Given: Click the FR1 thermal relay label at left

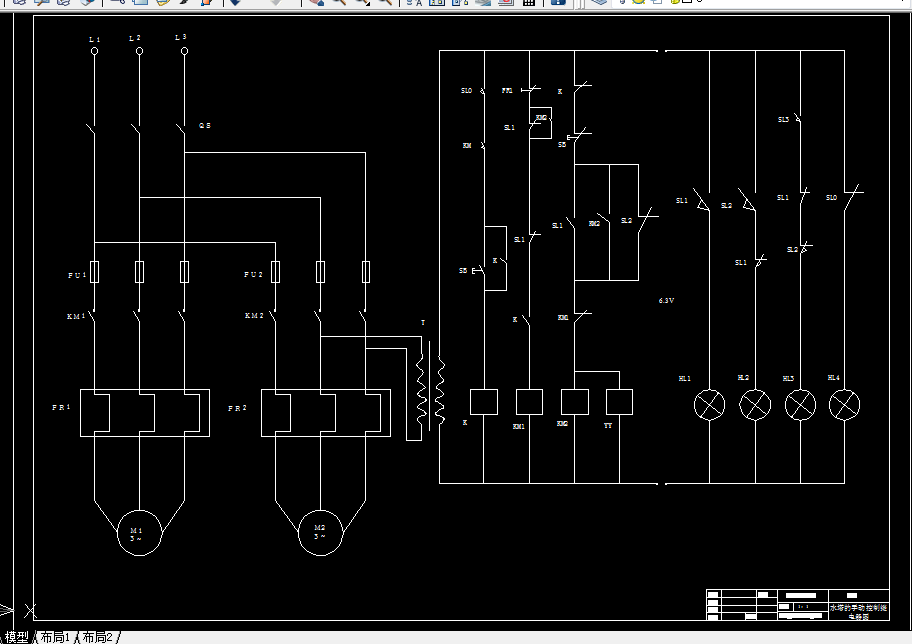Looking at the screenshot, I should click(x=60, y=408).
